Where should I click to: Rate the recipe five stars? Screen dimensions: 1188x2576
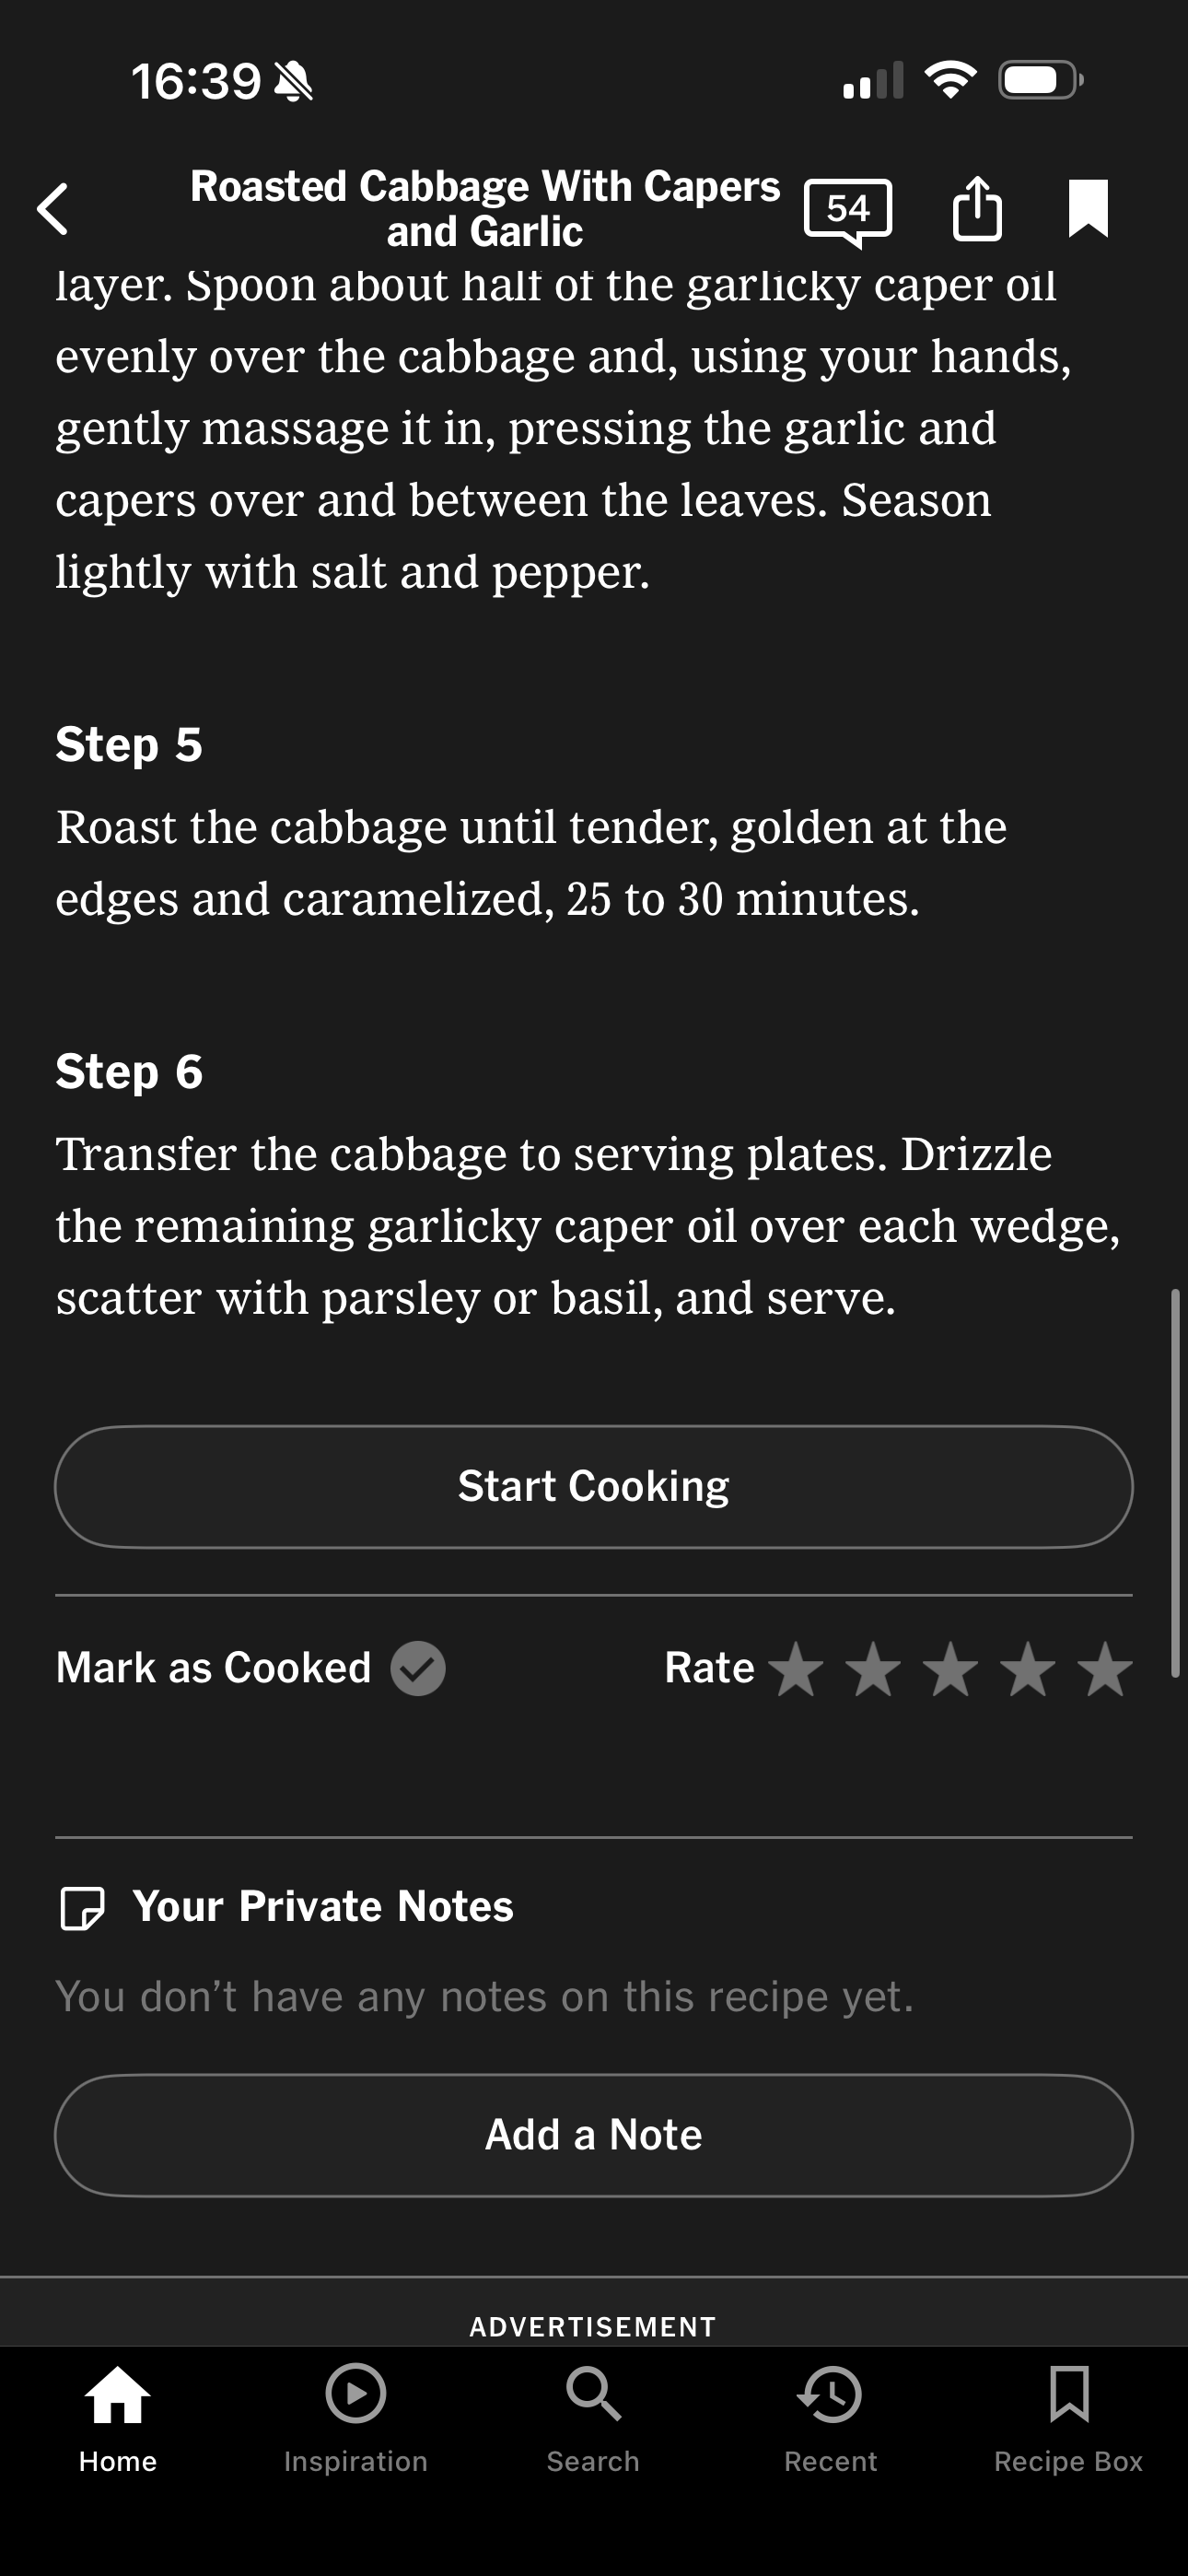[x=1105, y=1669]
